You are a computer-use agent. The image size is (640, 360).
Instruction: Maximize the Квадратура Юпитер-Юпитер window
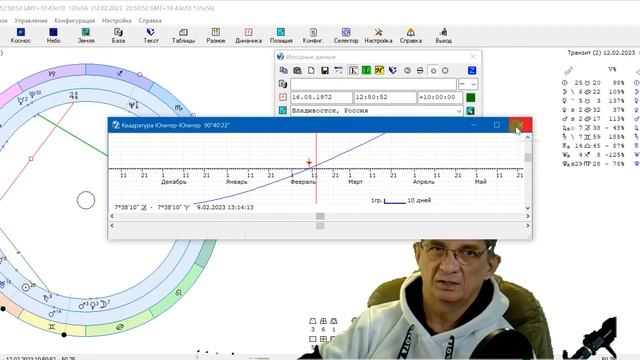[497, 125]
